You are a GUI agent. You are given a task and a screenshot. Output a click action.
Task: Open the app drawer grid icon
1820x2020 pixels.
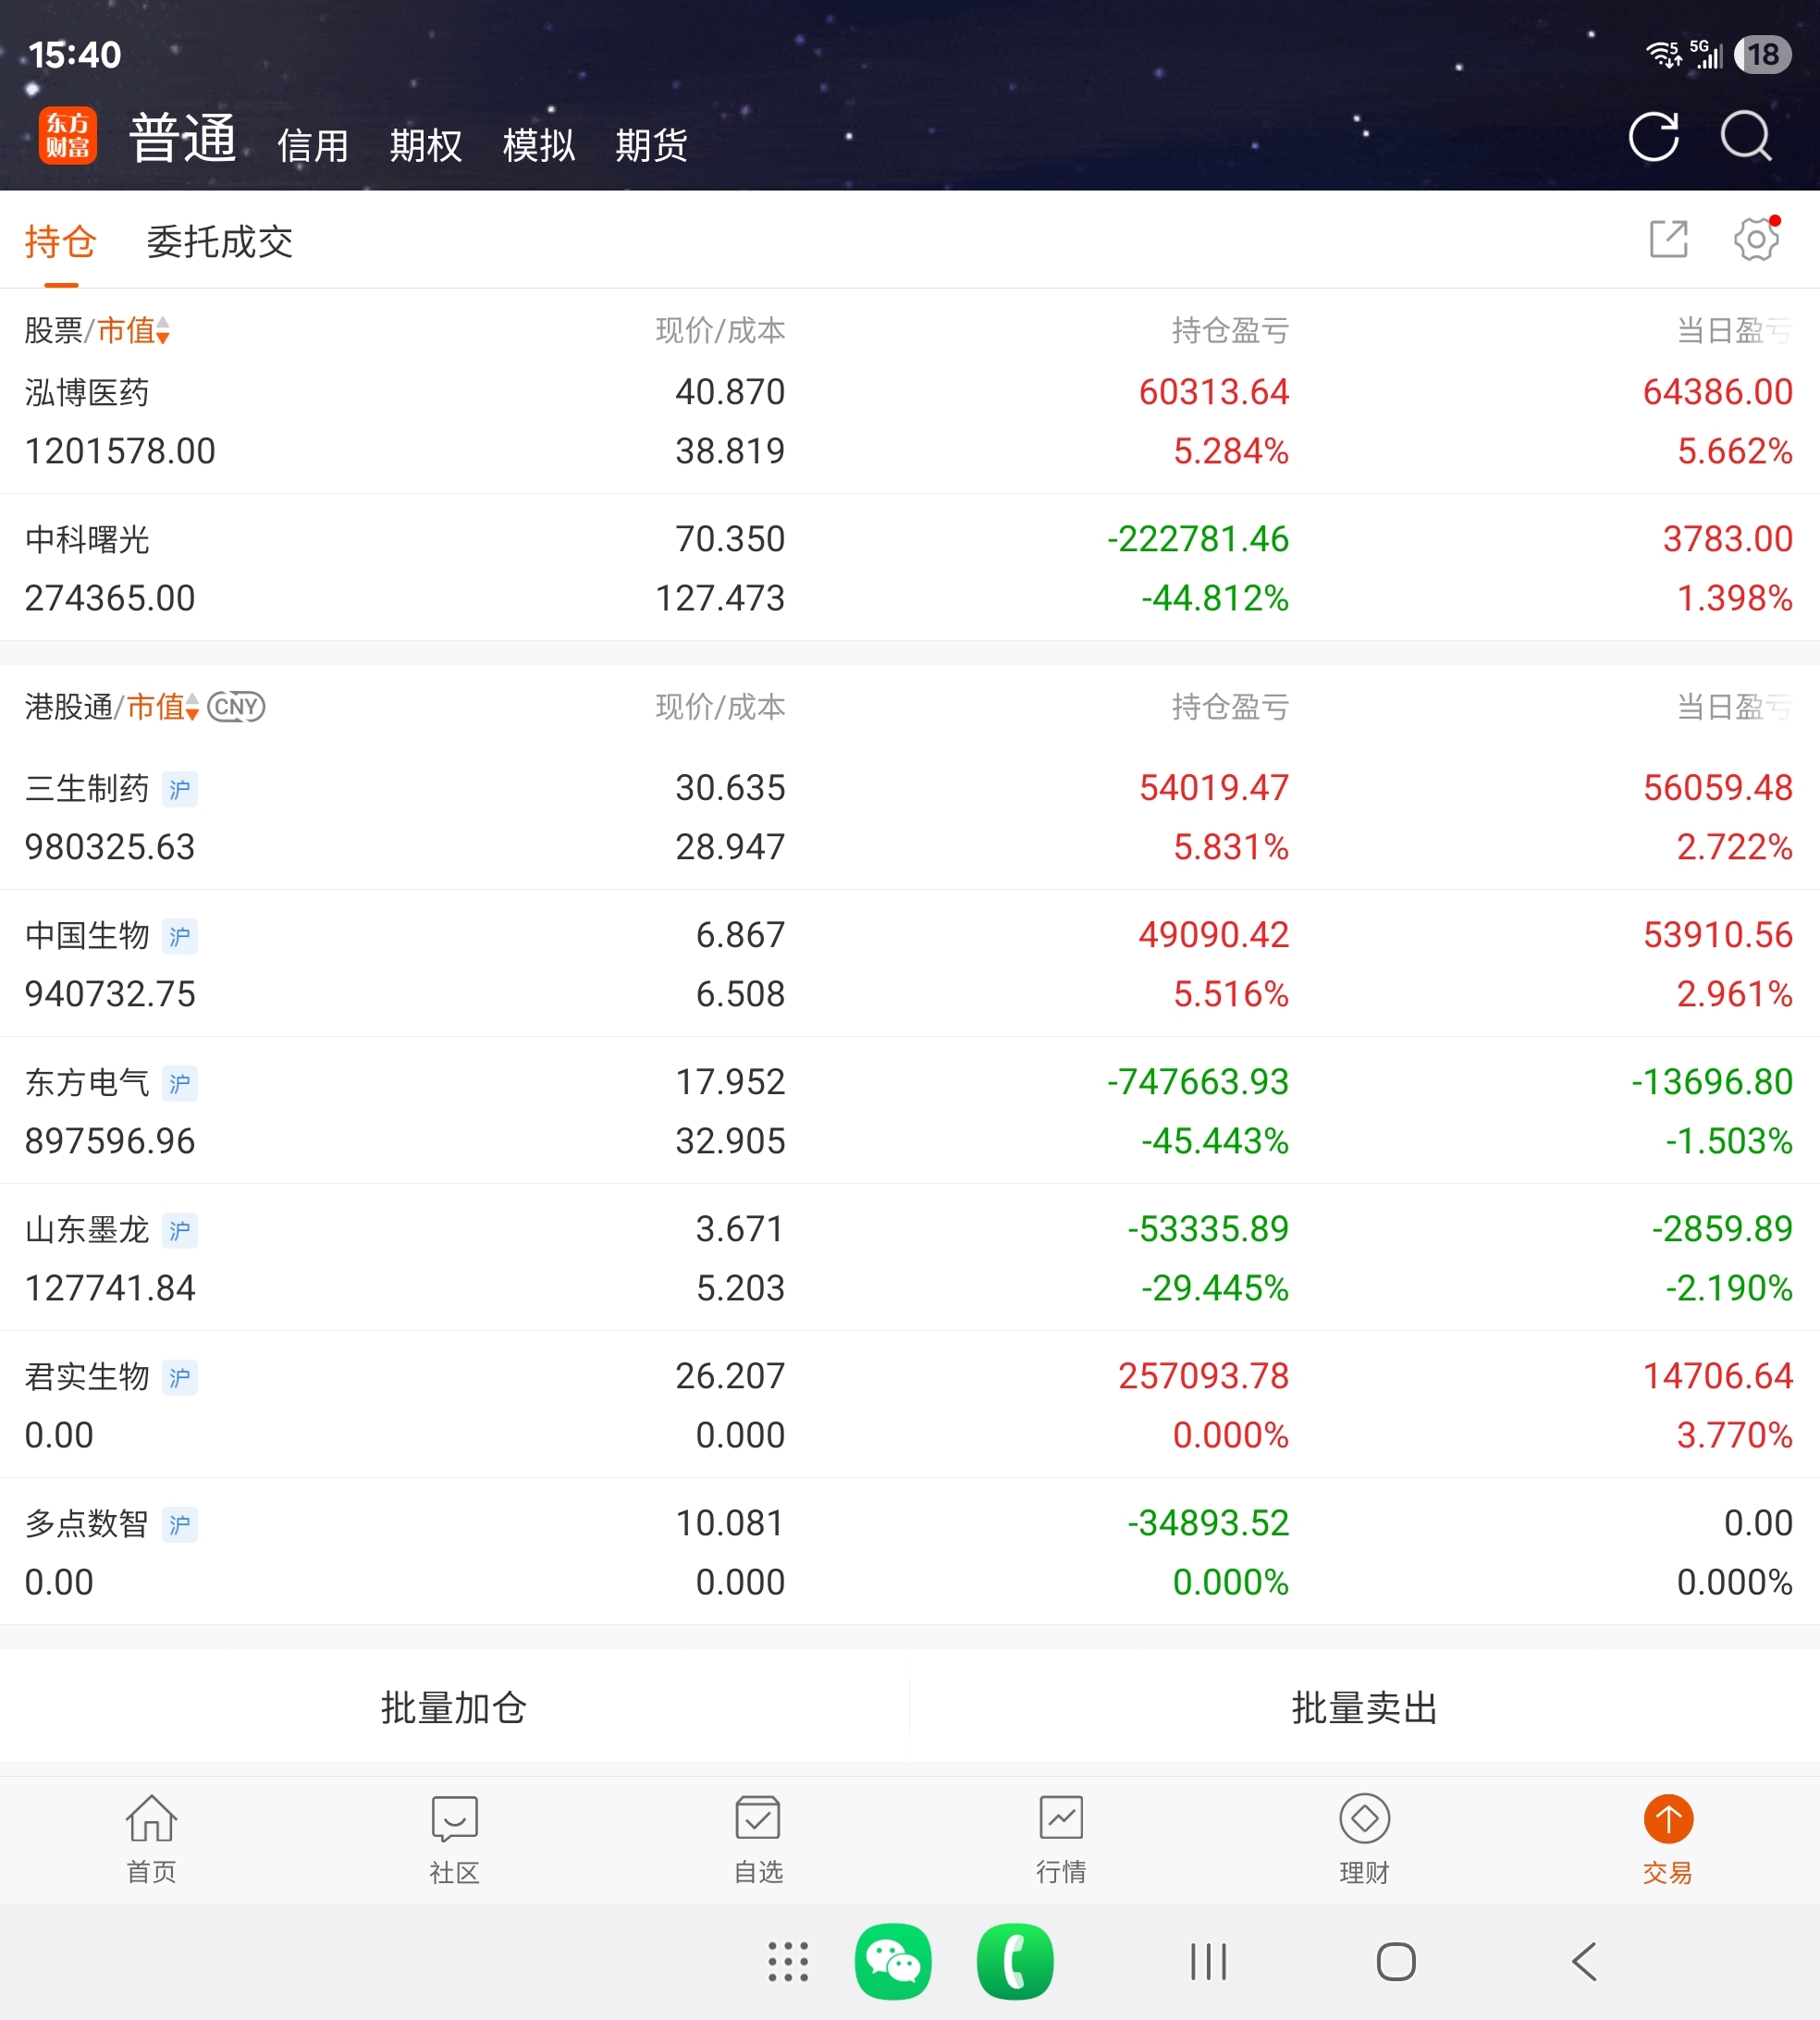point(788,1961)
